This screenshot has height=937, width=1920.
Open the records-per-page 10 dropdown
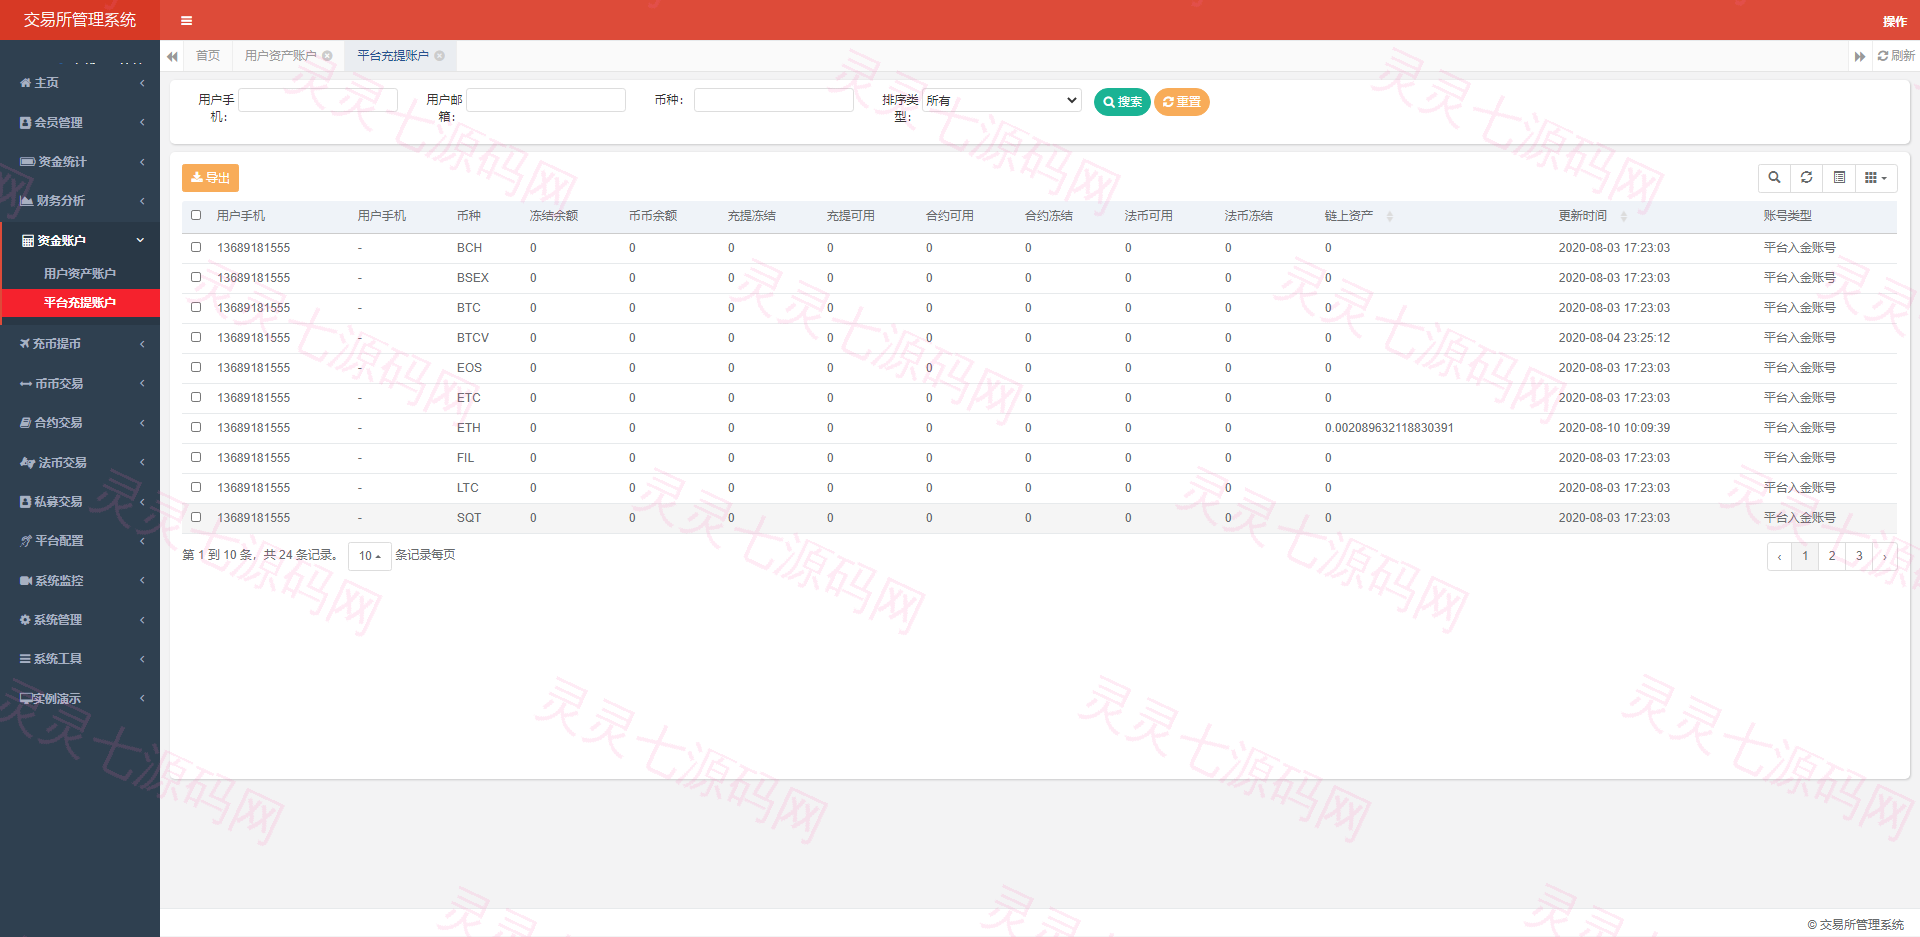pos(369,556)
